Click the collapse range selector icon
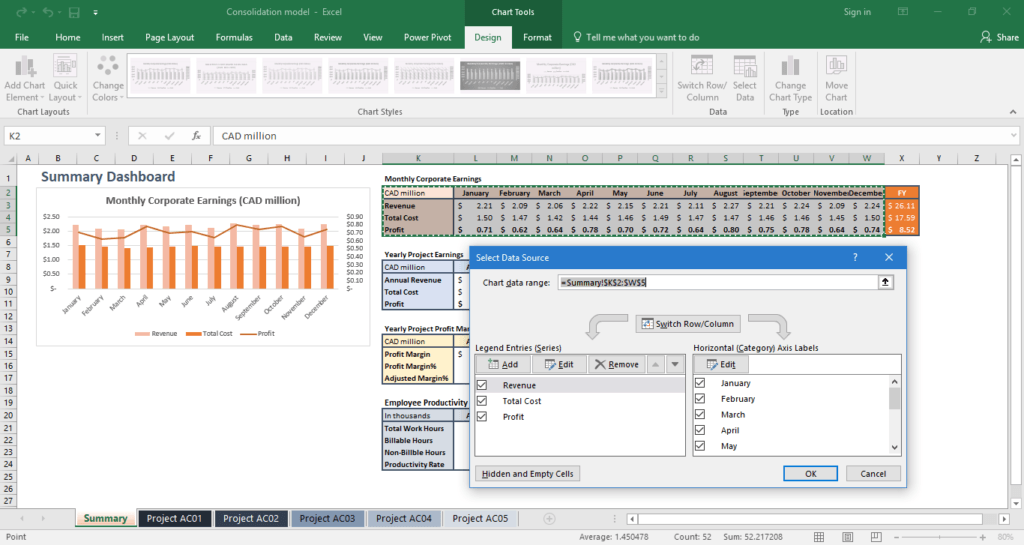 (885, 283)
